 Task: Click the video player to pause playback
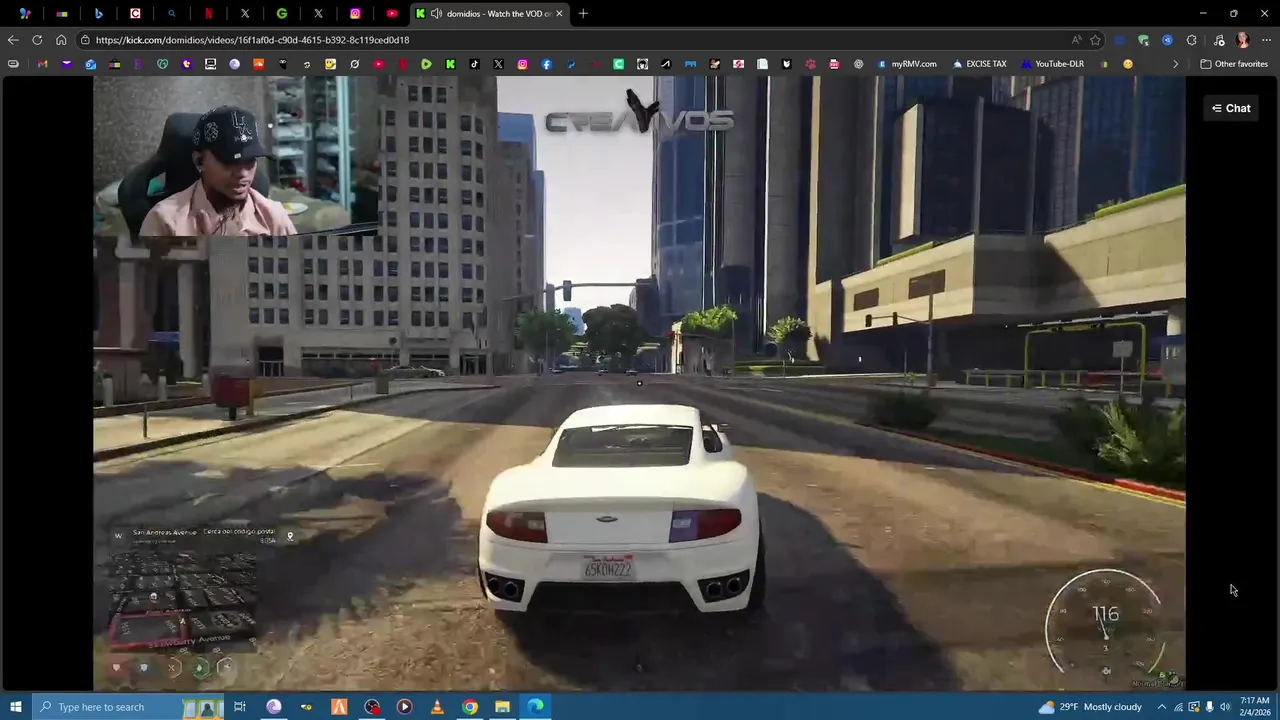click(x=640, y=383)
